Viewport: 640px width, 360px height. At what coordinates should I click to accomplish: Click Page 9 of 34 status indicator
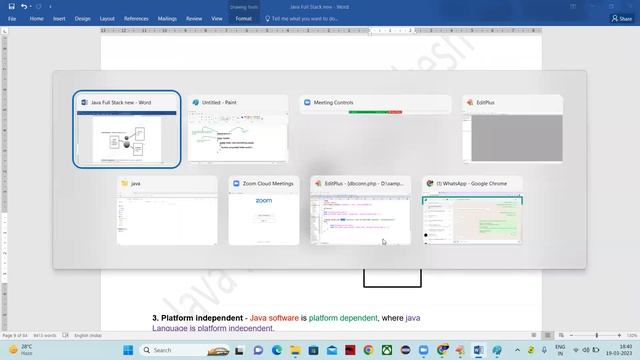coord(15,336)
